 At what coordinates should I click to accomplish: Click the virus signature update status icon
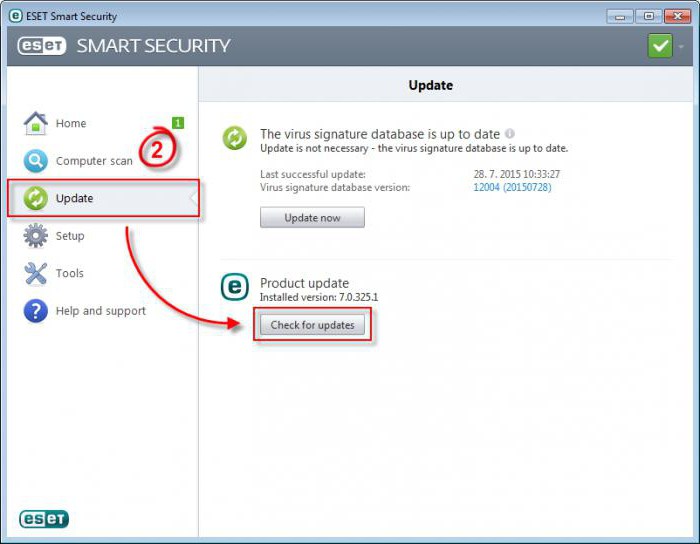234,137
